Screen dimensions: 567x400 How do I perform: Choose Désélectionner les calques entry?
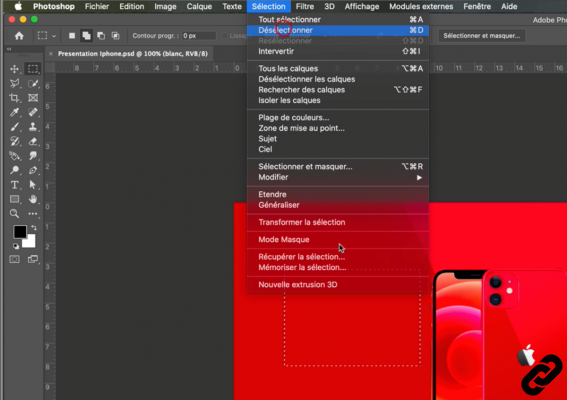tap(338, 79)
